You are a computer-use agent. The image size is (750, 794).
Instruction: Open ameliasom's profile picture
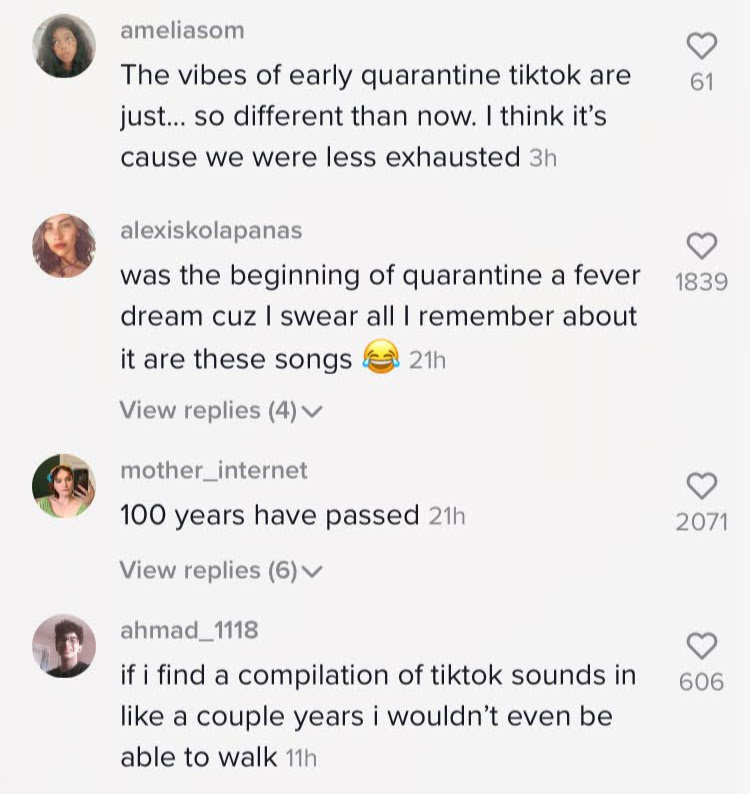[65, 47]
